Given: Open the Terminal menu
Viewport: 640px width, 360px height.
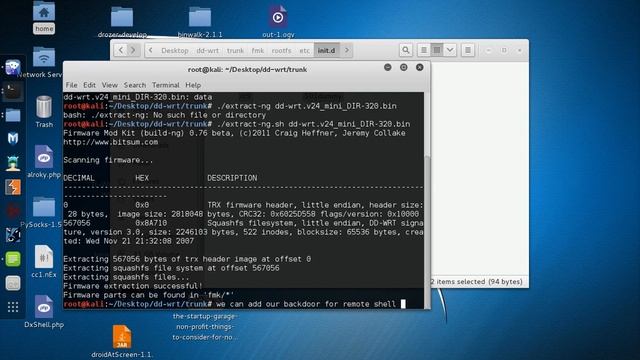Looking at the screenshot, I should (166, 85).
